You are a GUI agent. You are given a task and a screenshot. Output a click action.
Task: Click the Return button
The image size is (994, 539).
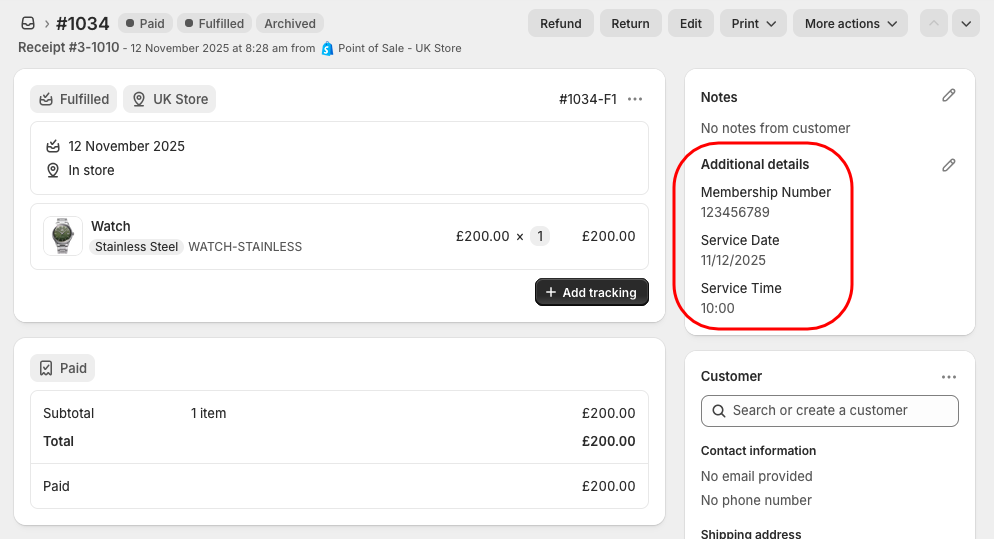[630, 23]
